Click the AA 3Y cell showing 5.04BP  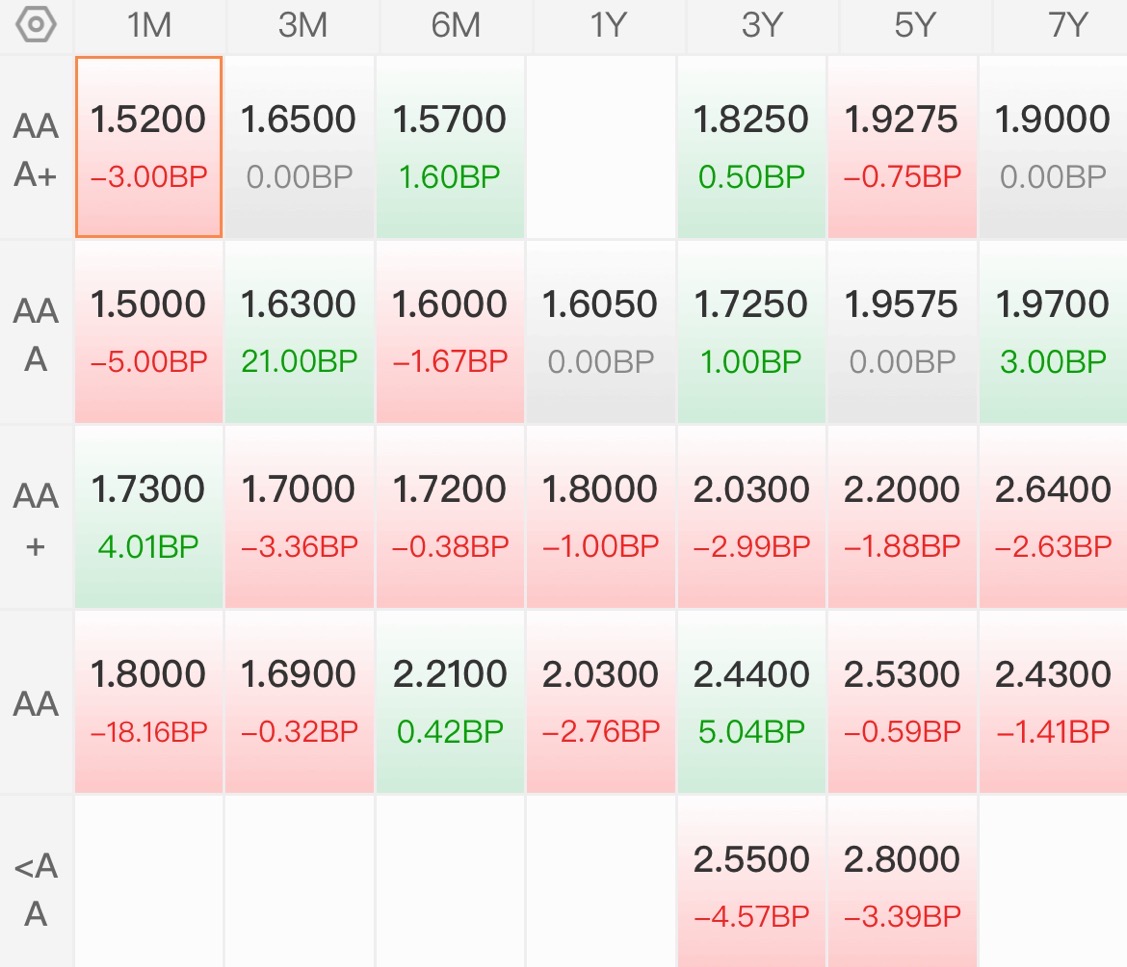751,702
